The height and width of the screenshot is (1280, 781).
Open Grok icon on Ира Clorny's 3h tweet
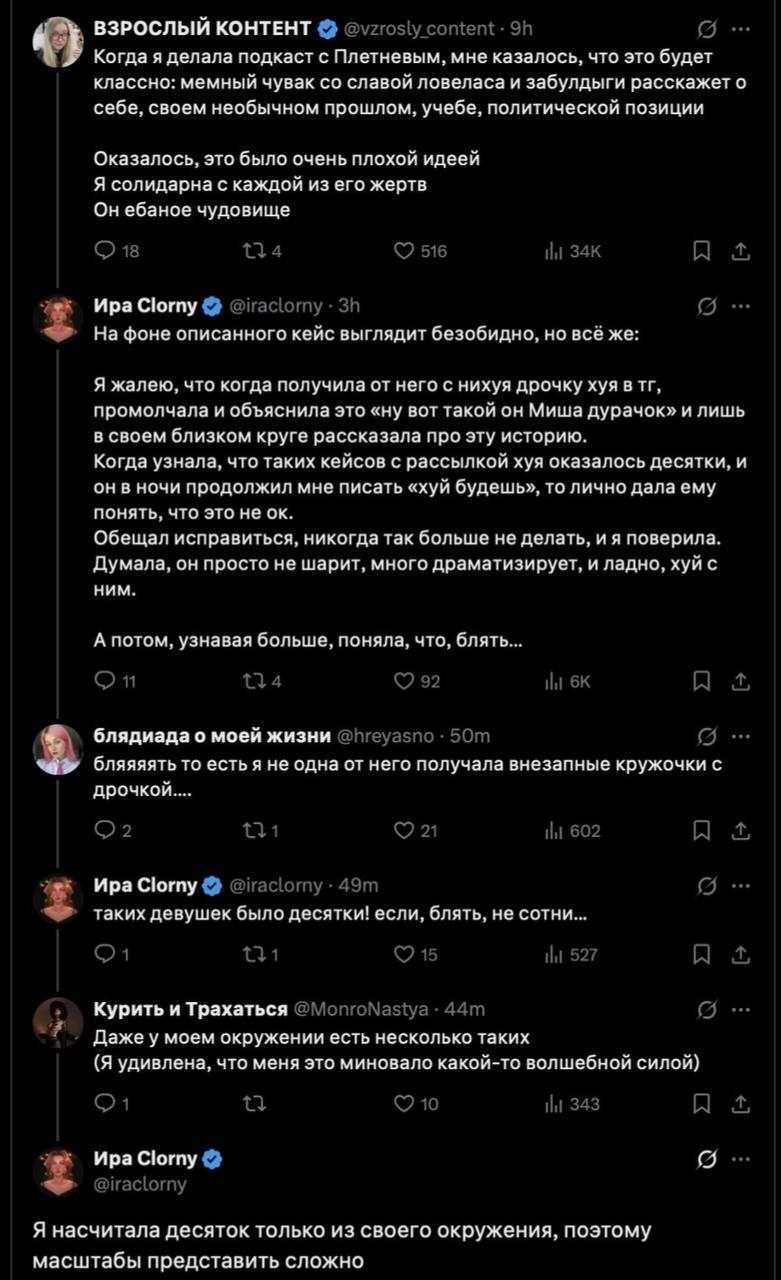[x=706, y=306]
